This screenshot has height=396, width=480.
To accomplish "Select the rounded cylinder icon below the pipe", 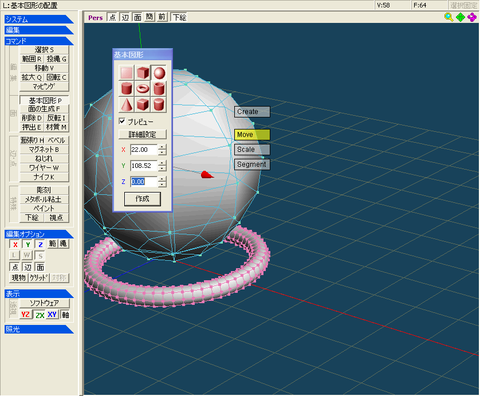I will pos(159,105).
